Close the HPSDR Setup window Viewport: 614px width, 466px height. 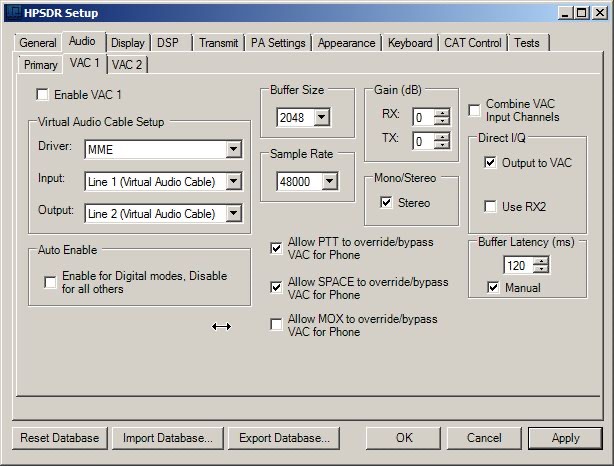click(x=600, y=13)
